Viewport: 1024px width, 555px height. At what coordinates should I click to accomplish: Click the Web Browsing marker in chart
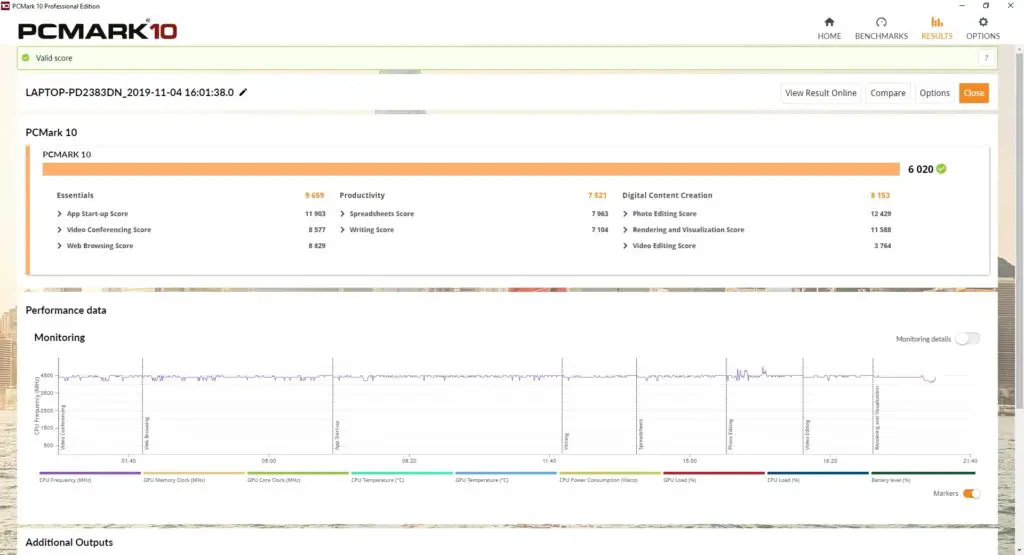click(x=147, y=433)
